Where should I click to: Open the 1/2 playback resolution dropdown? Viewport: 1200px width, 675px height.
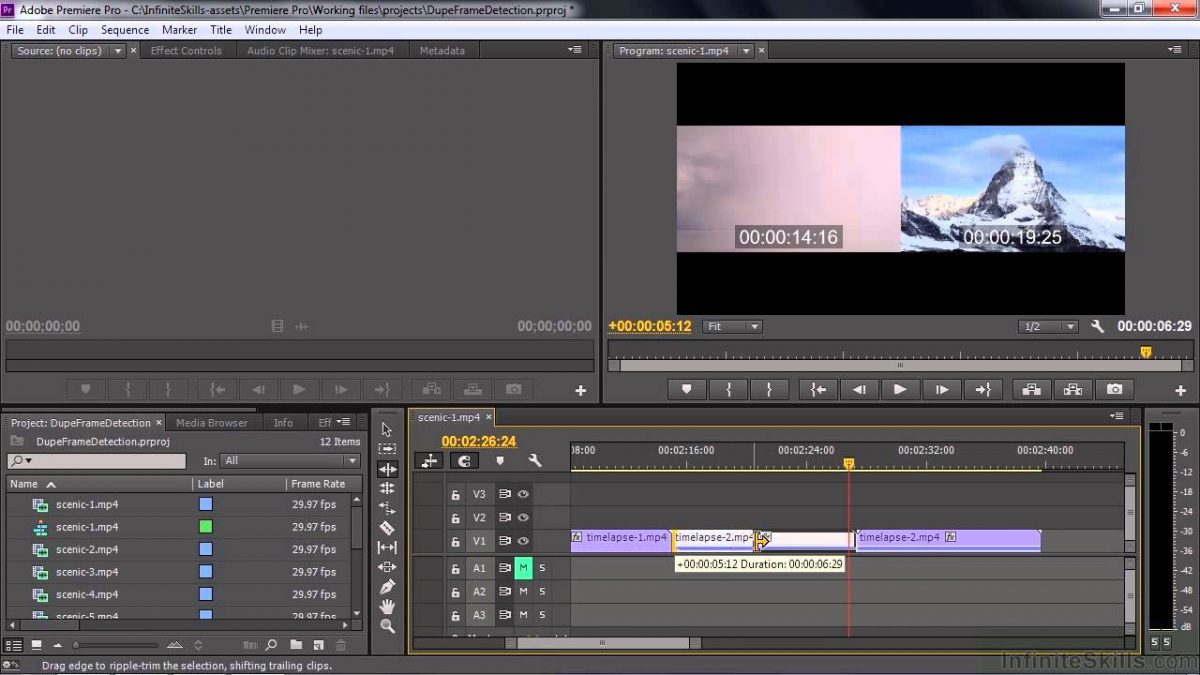pos(1048,326)
